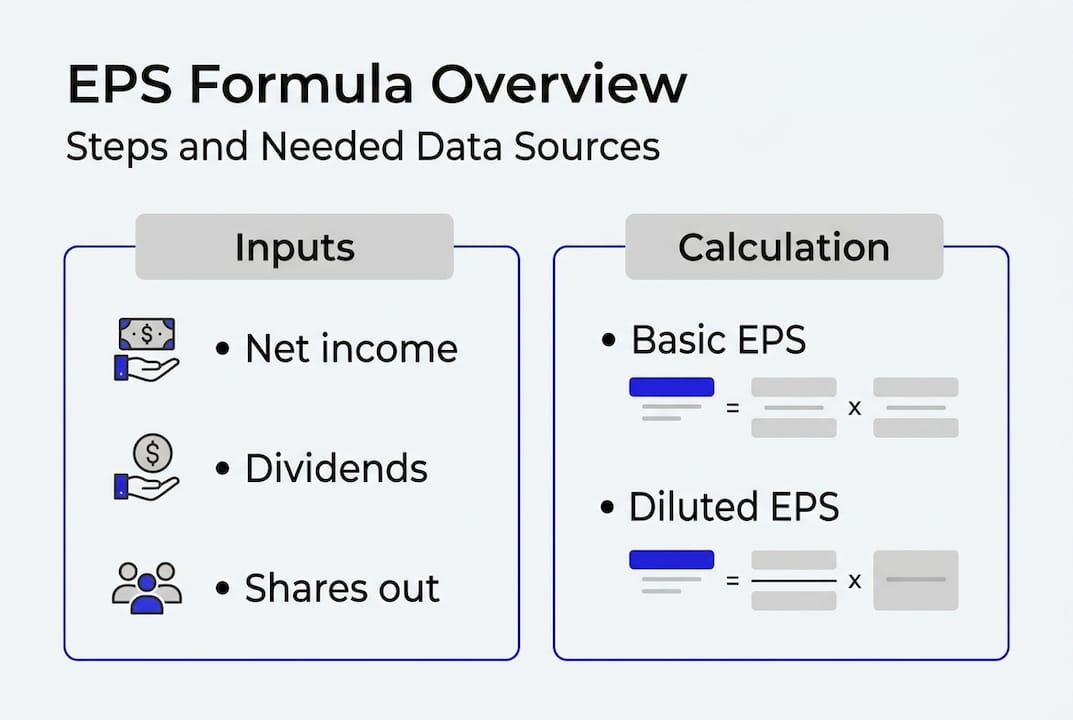Click the cash-in-hand icon beside Net income
1073x720 pixels.
click(x=146, y=349)
